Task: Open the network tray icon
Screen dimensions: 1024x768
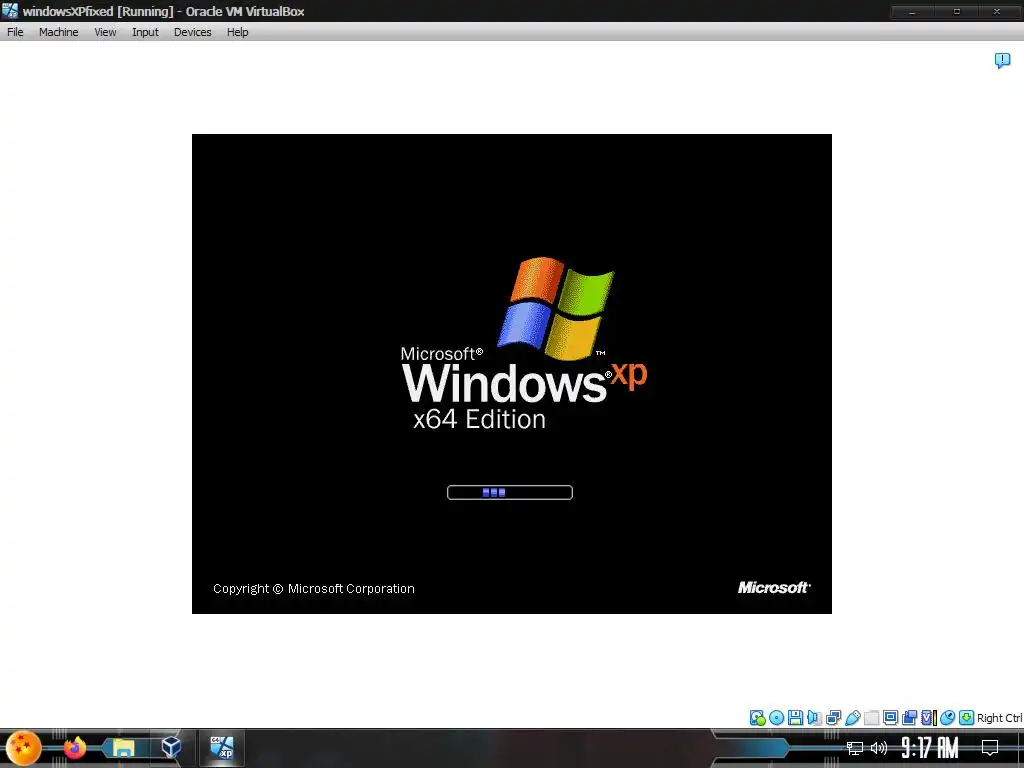Action: (855, 748)
